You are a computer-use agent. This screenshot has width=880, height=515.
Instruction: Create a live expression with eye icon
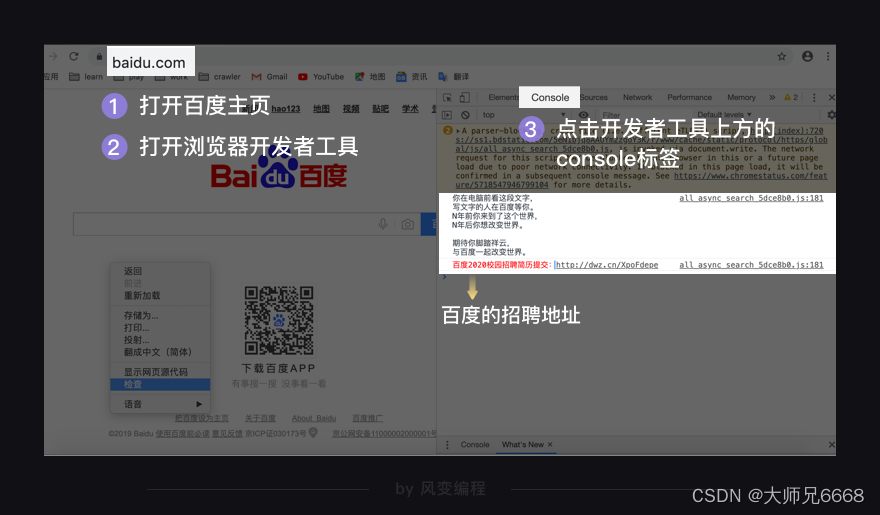[x=584, y=115]
